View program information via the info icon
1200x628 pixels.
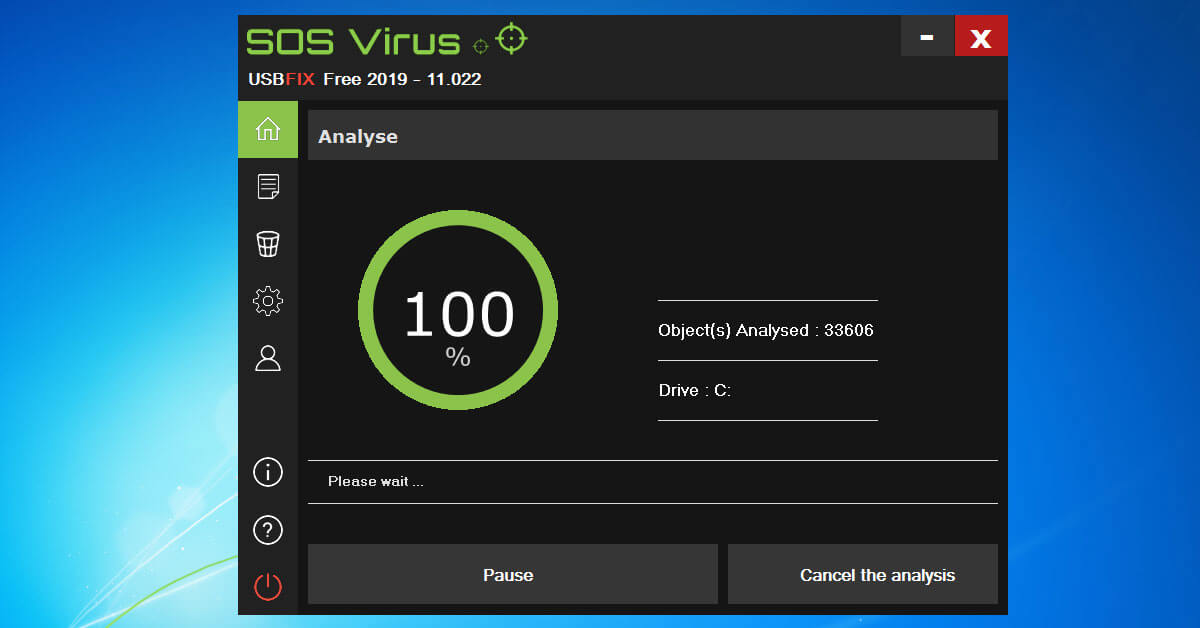tap(267, 472)
